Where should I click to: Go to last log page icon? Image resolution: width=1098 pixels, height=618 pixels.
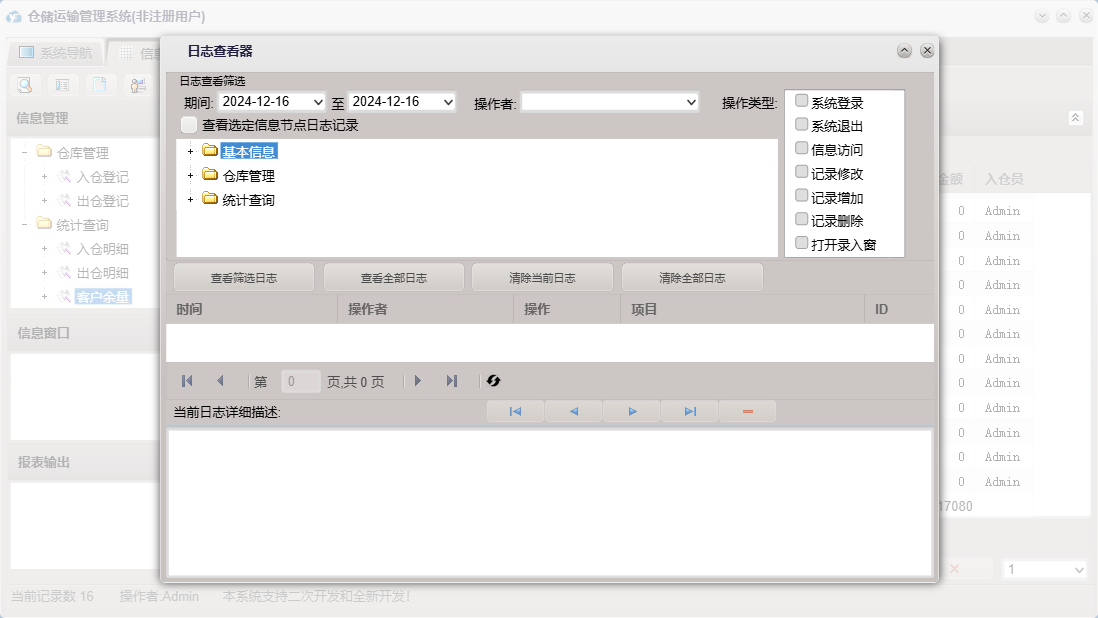coord(452,381)
